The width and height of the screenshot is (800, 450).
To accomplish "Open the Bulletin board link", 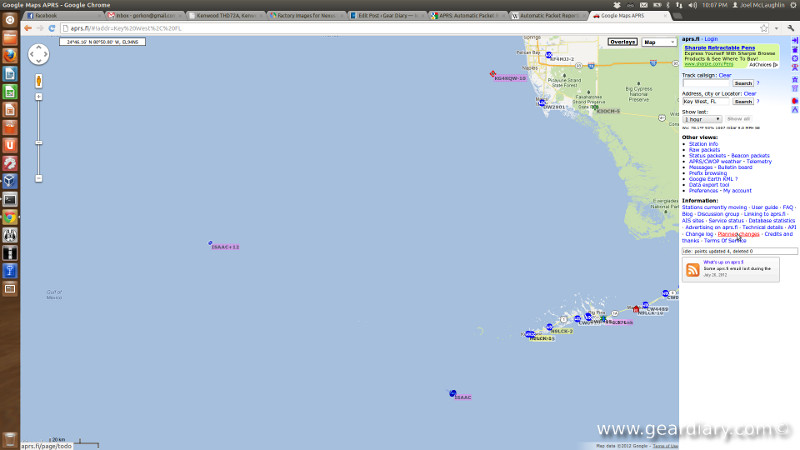I will 735,167.
